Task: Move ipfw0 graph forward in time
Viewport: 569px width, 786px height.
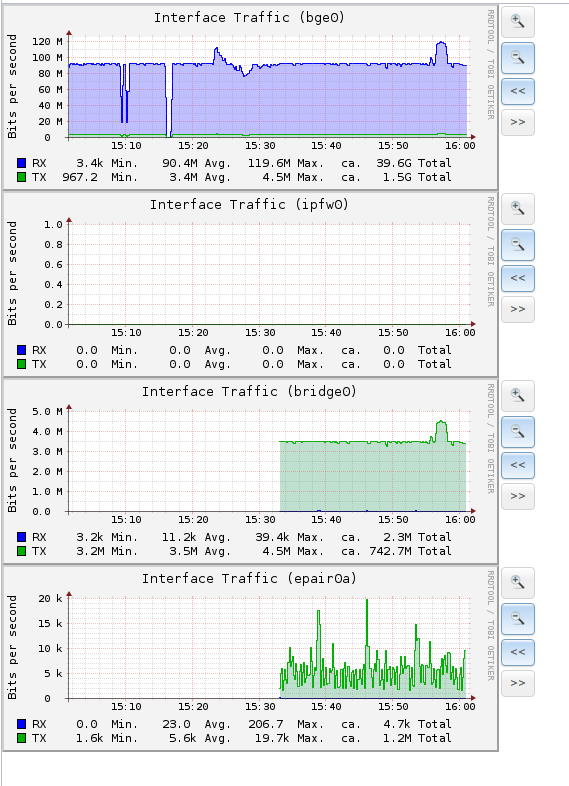Action: coord(518,309)
